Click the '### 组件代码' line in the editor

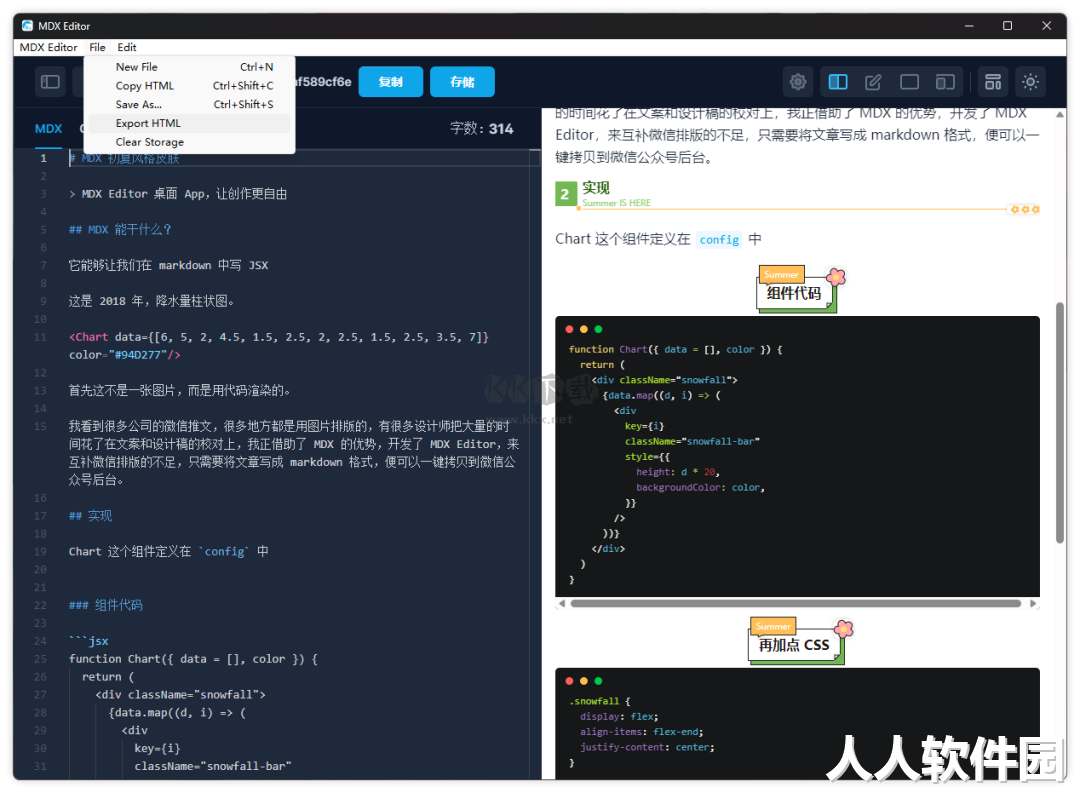(x=105, y=606)
